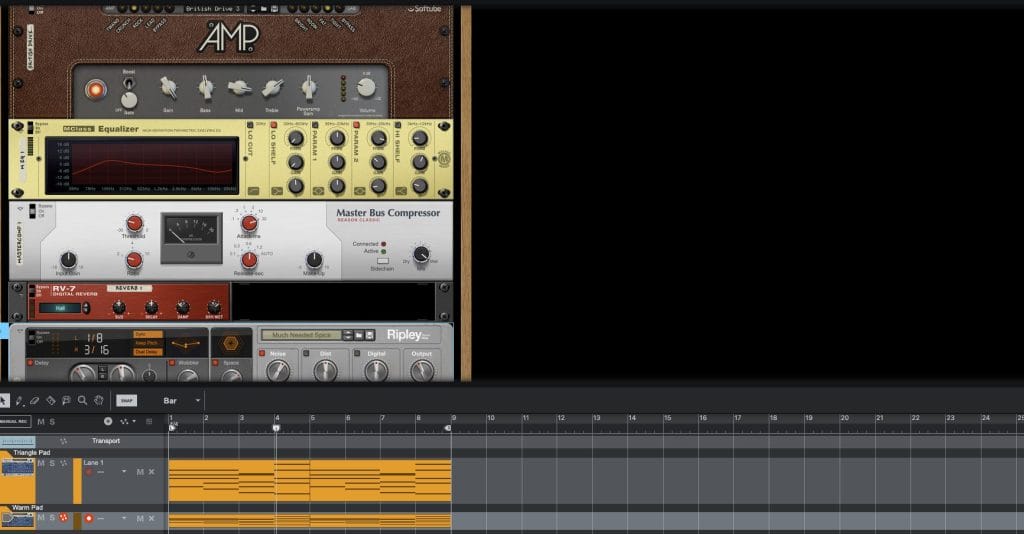Select the Hand tool
This screenshot has height=534, width=1024.
click(98, 400)
